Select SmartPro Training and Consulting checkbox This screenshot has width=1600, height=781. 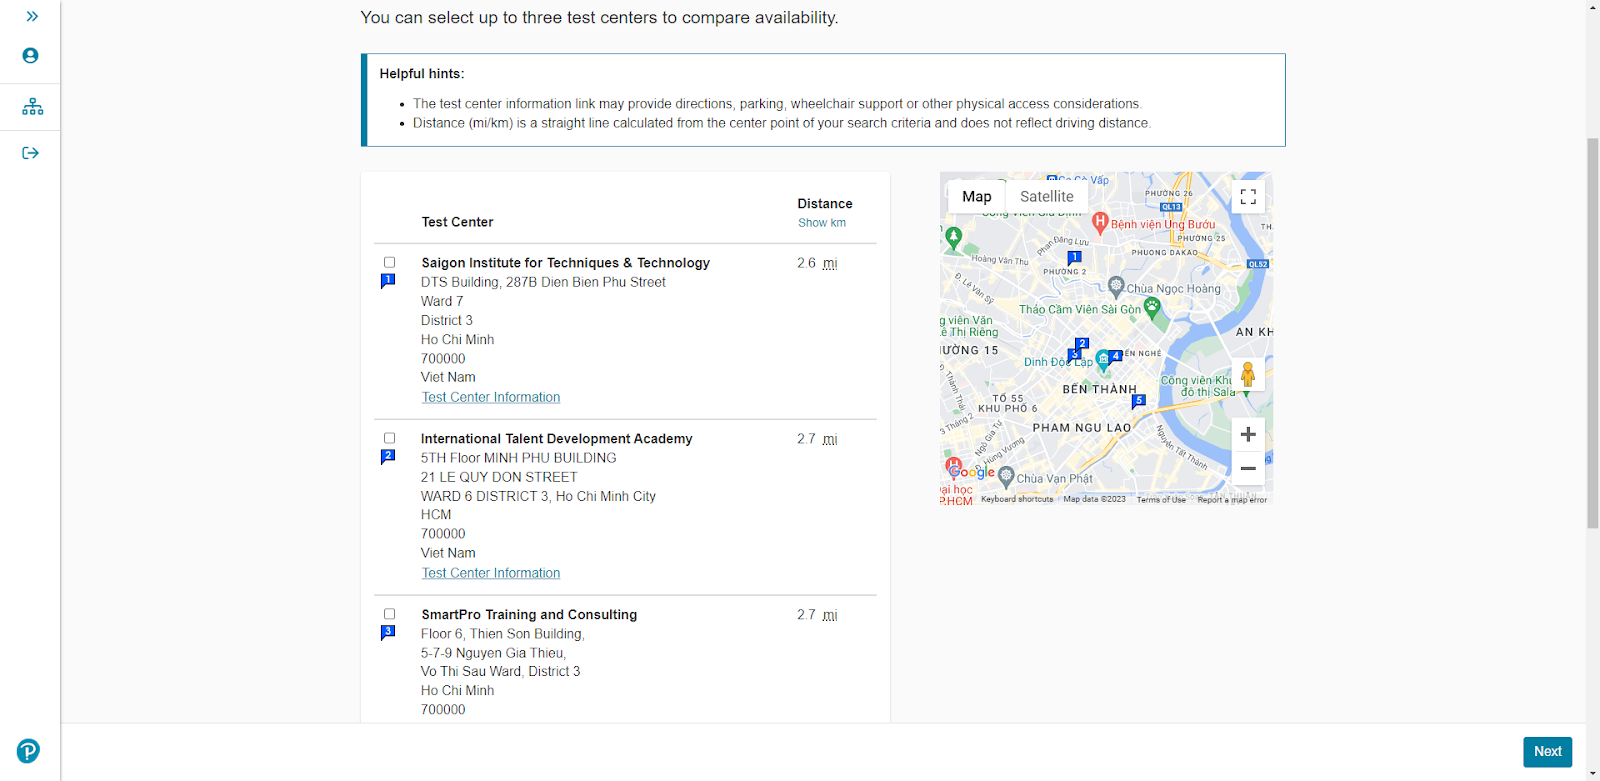pyautogui.click(x=390, y=614)
